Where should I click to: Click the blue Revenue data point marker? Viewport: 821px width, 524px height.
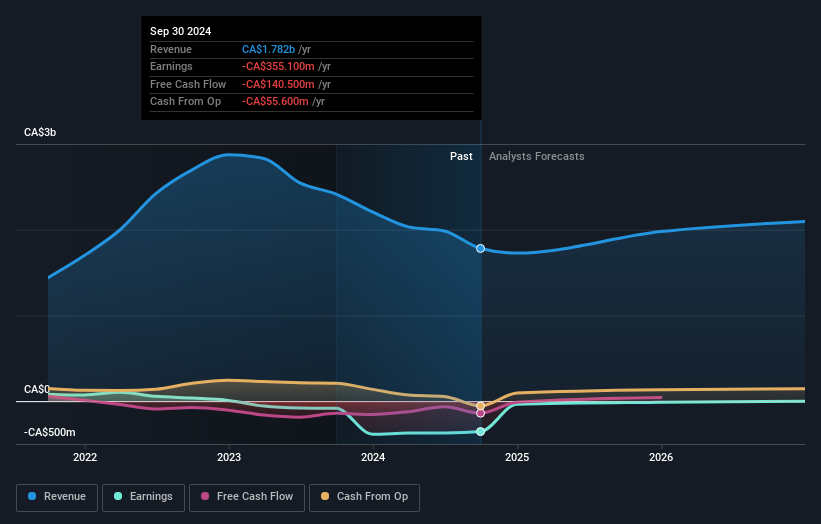(480, 248)
